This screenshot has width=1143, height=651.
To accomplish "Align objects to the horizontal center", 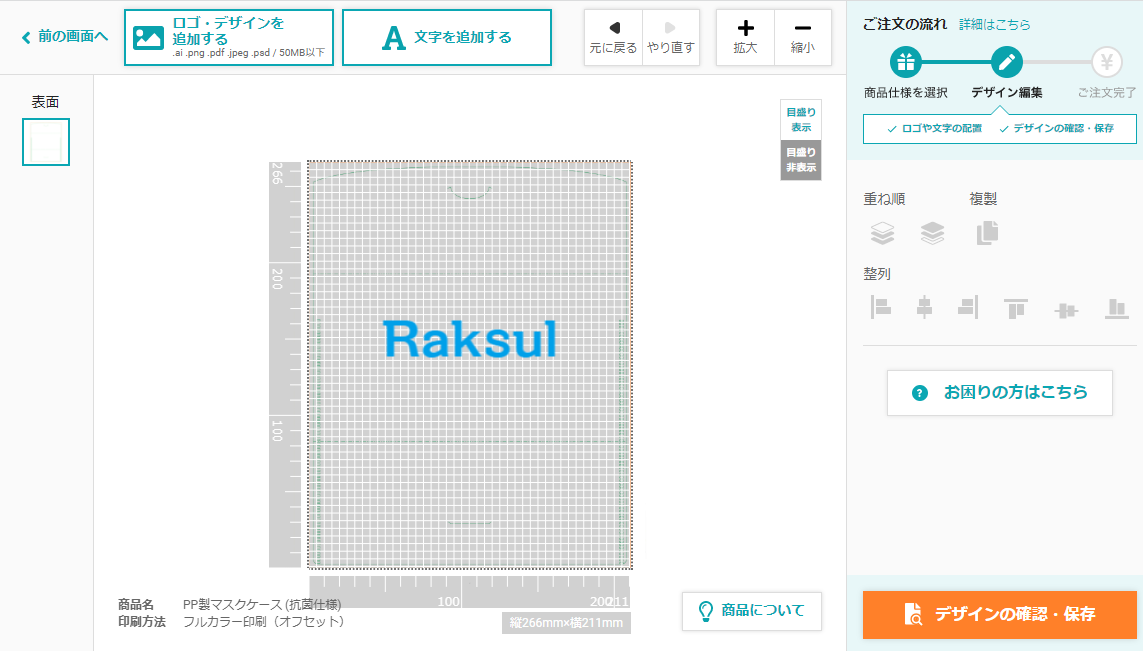I will pos(924,308).
